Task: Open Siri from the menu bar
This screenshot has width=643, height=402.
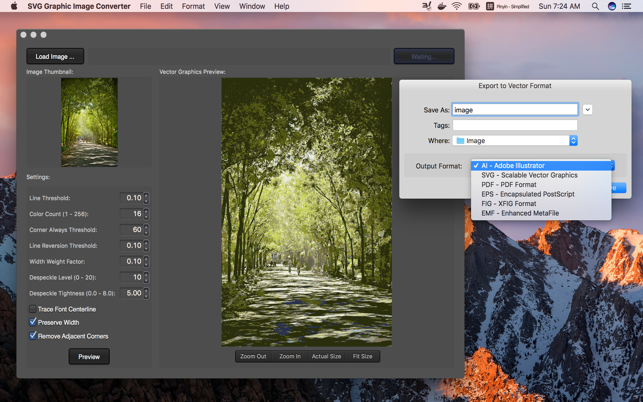Action: tap(612, 6)
